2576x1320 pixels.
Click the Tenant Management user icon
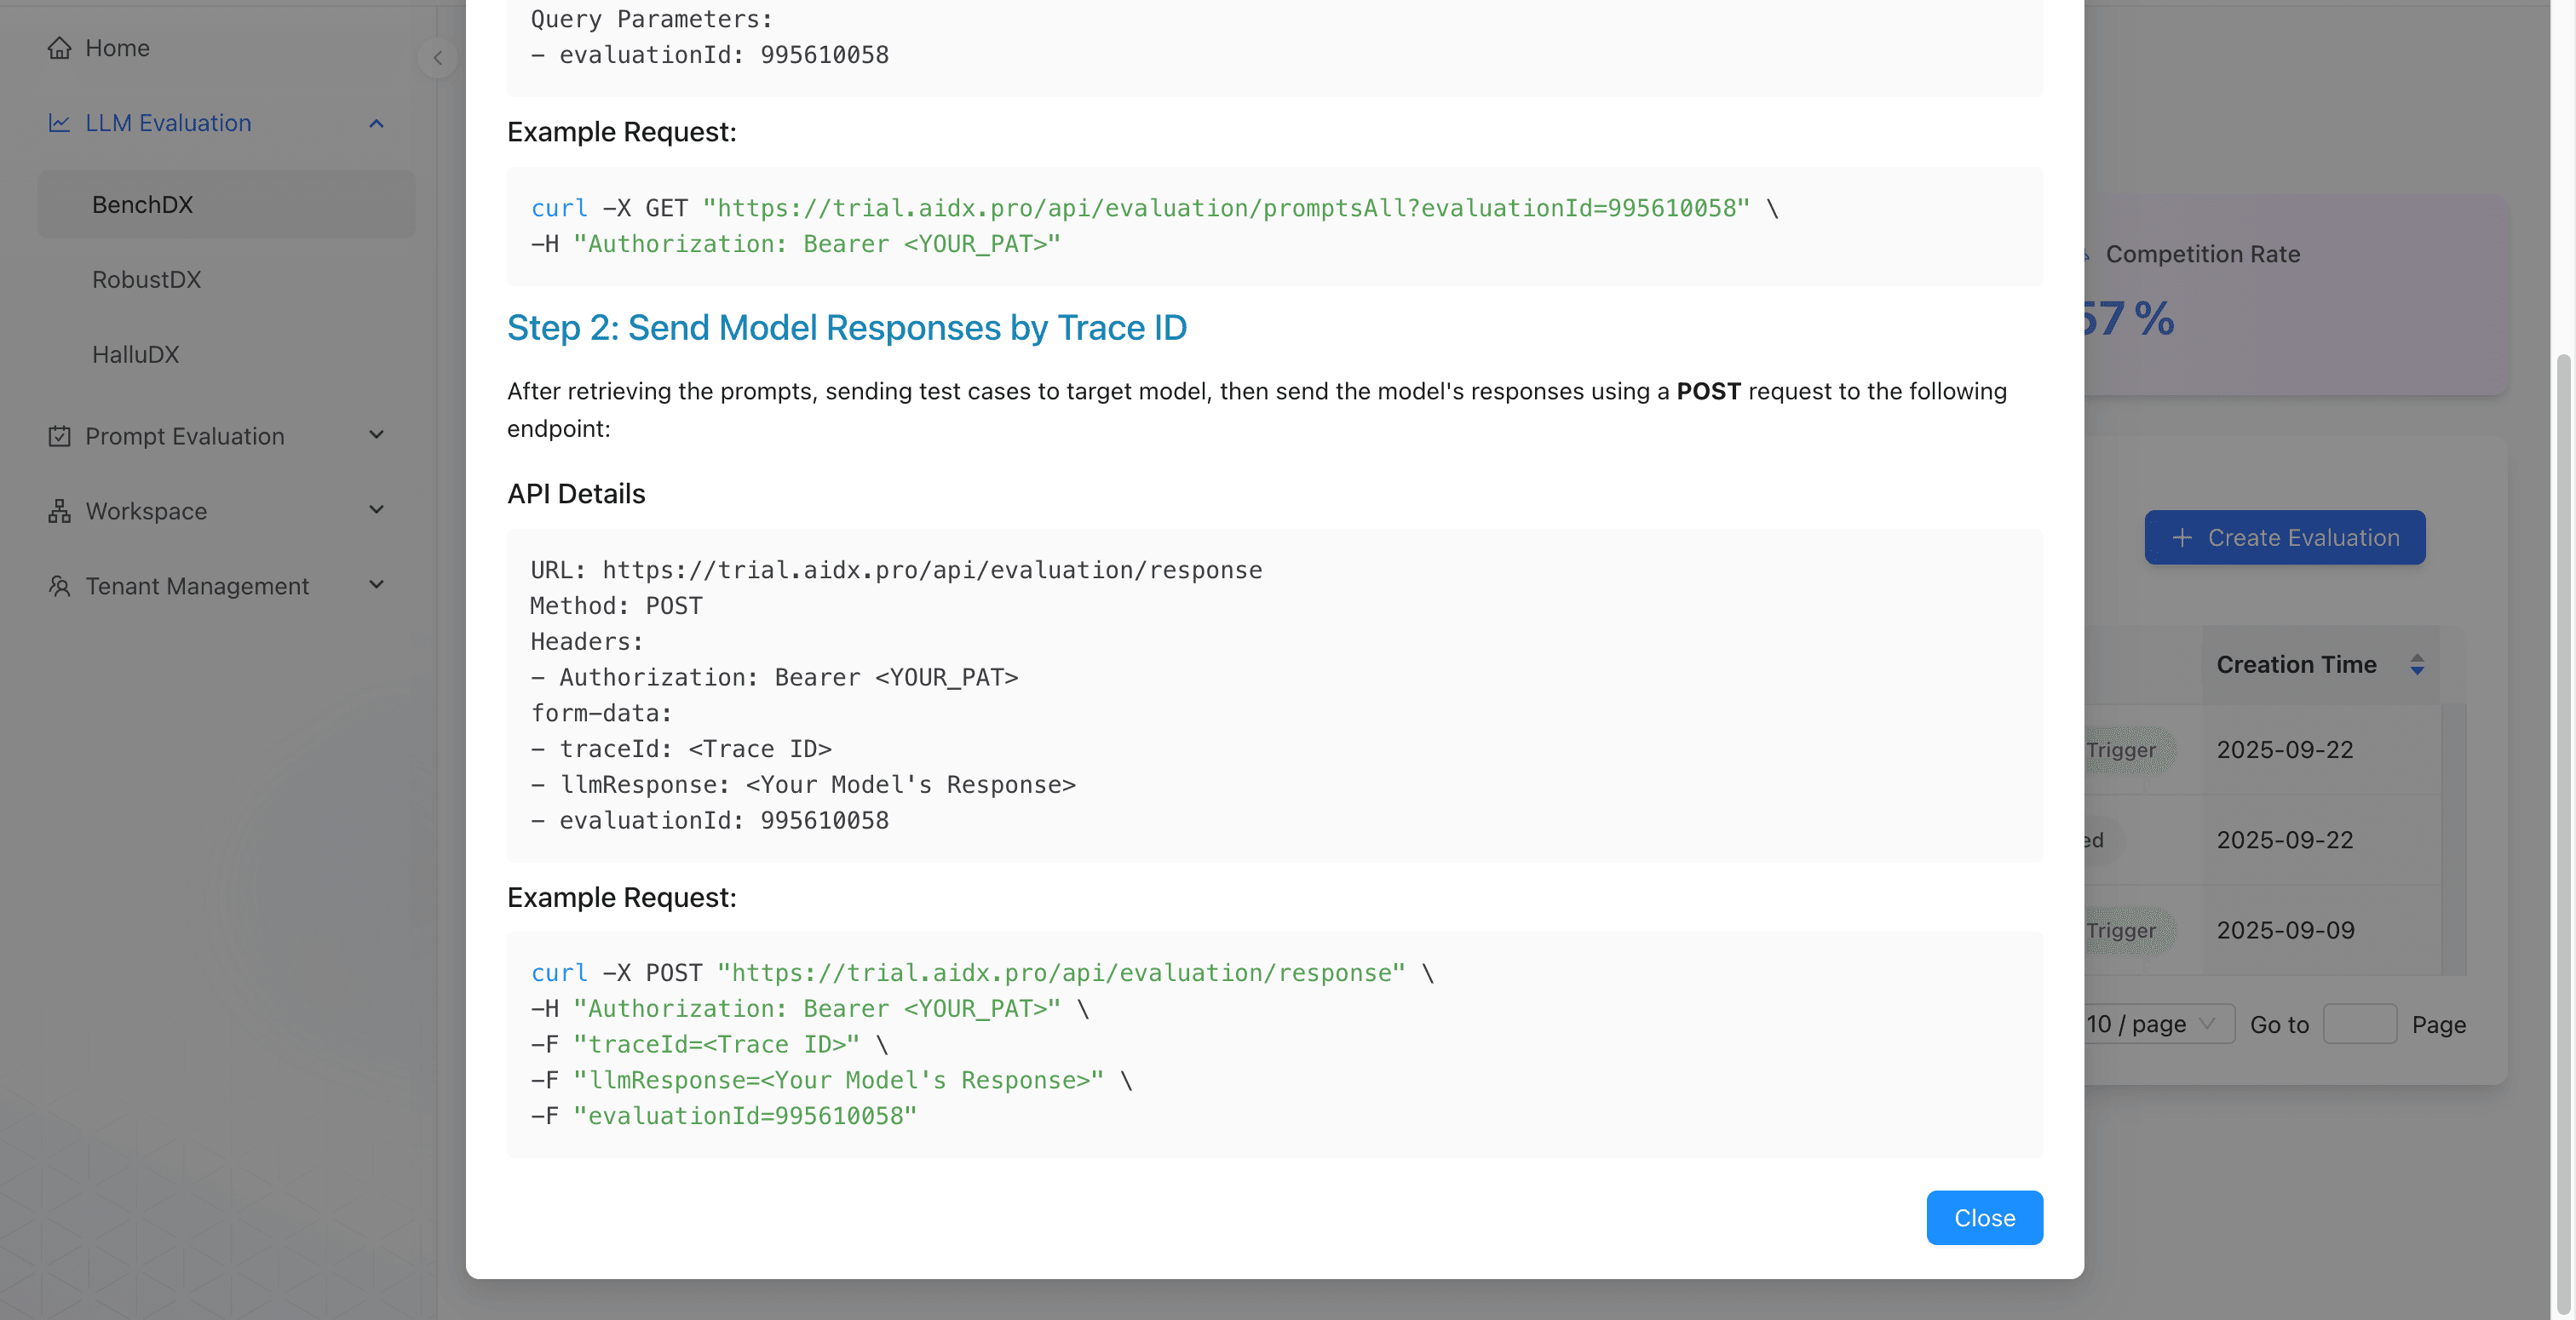click(59, 586)
